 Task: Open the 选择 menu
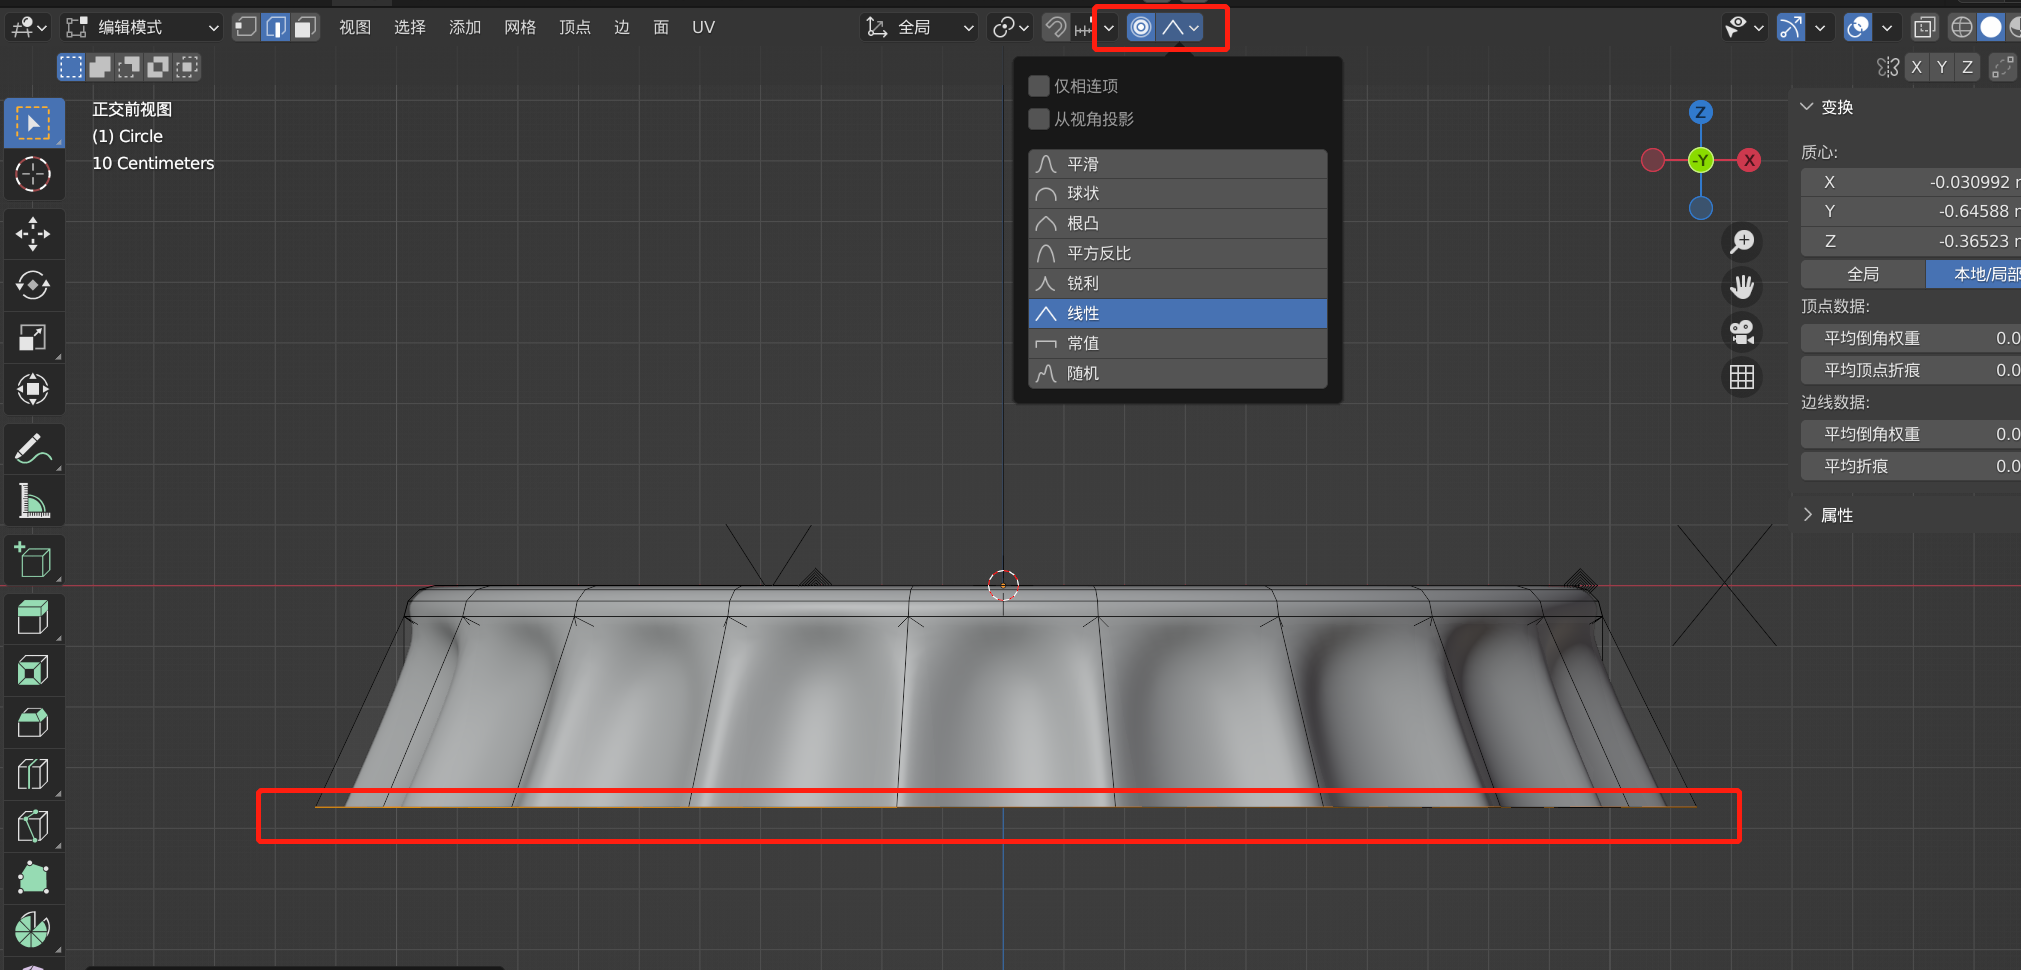pyautogui.click(x=410, y=27)
